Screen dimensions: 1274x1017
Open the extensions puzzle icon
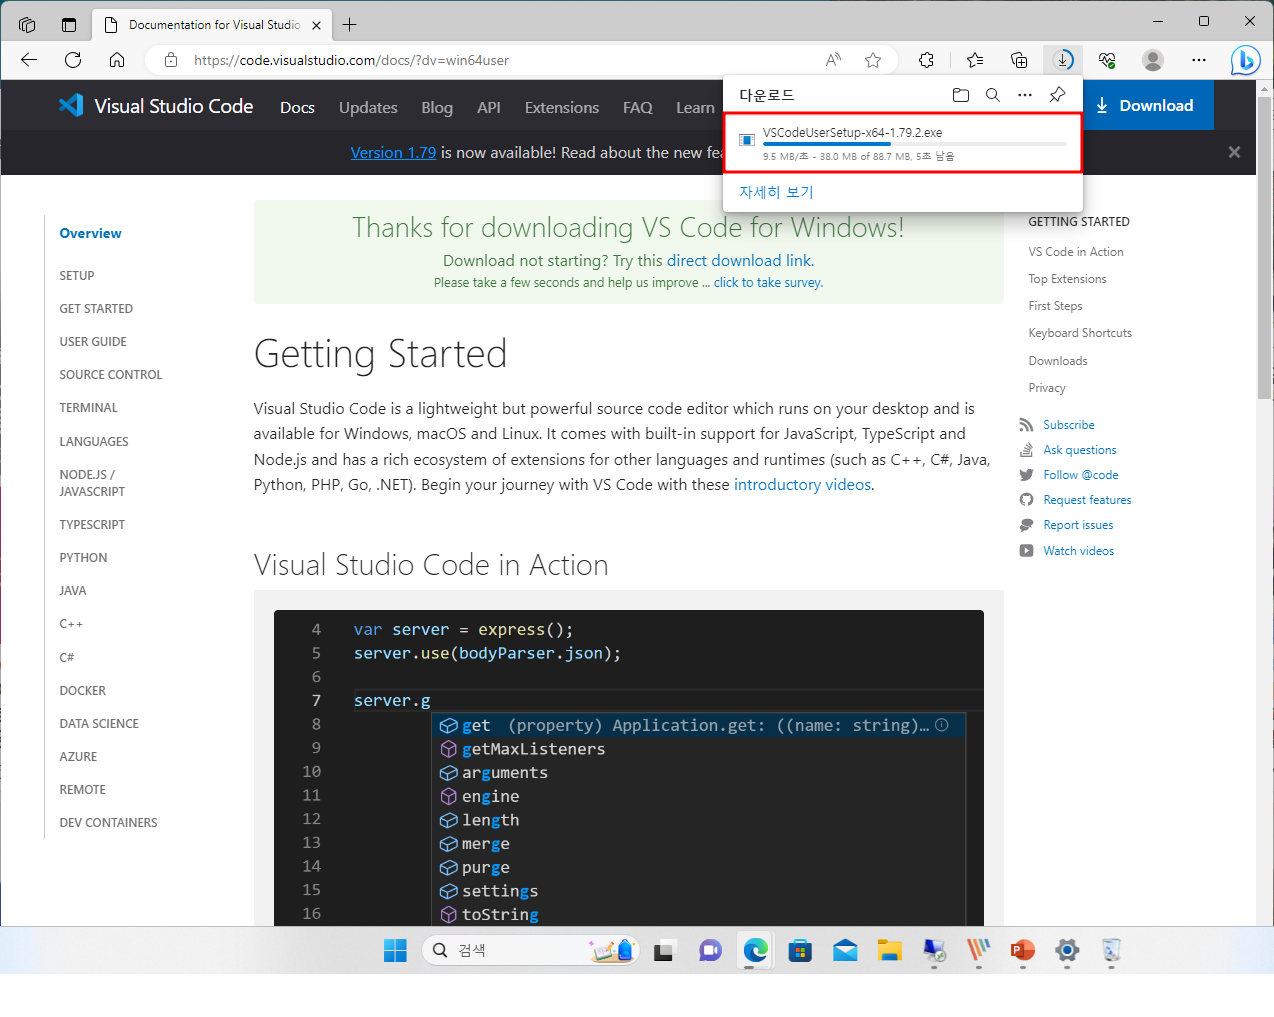pyautogui.click(x=927, y=60)
